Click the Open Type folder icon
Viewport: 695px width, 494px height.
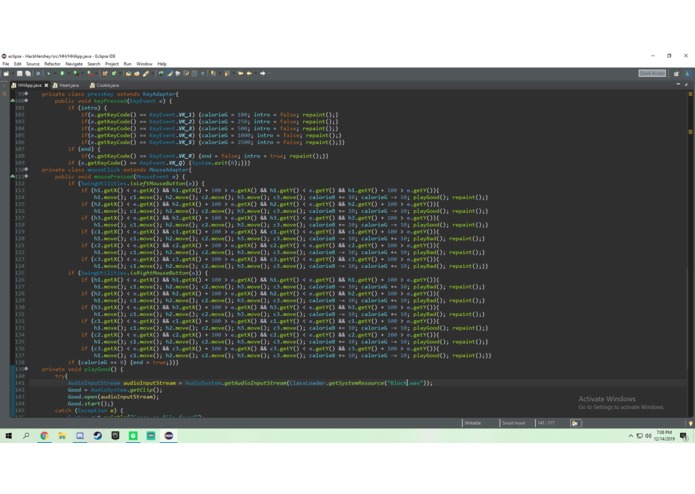pyautogui.click(x=129, y=73)
